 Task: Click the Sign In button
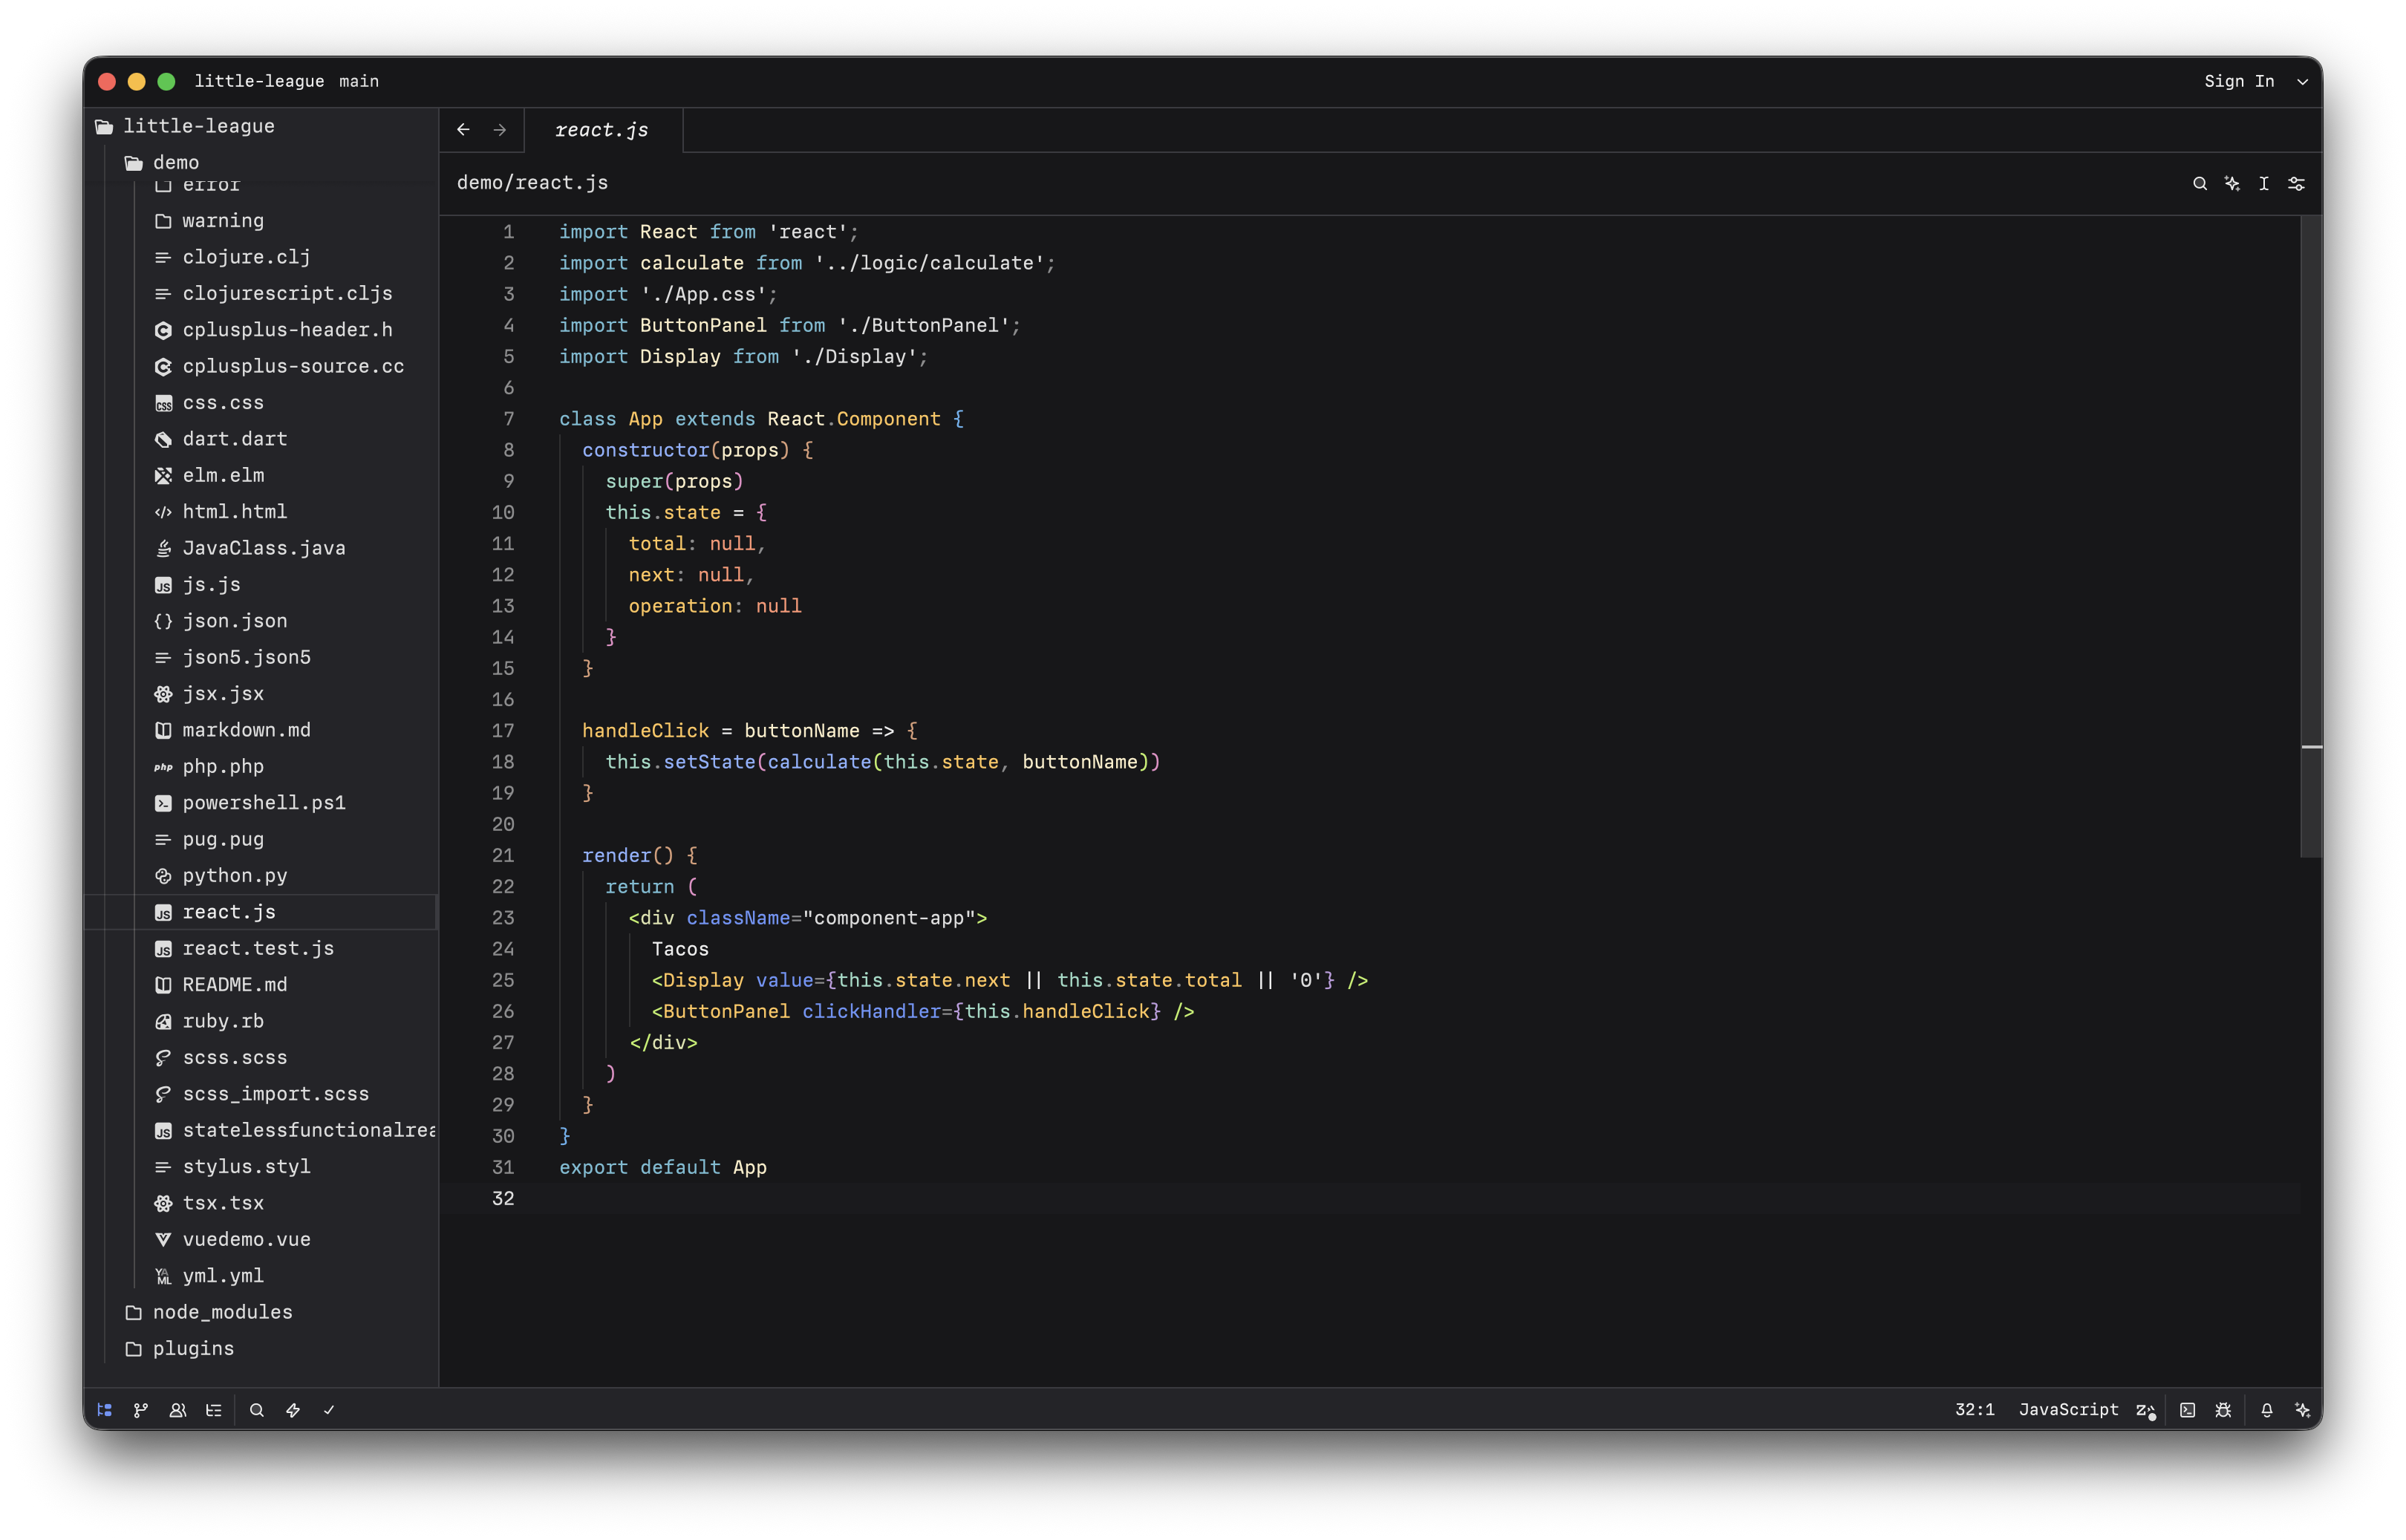(x=2239, y=81)
